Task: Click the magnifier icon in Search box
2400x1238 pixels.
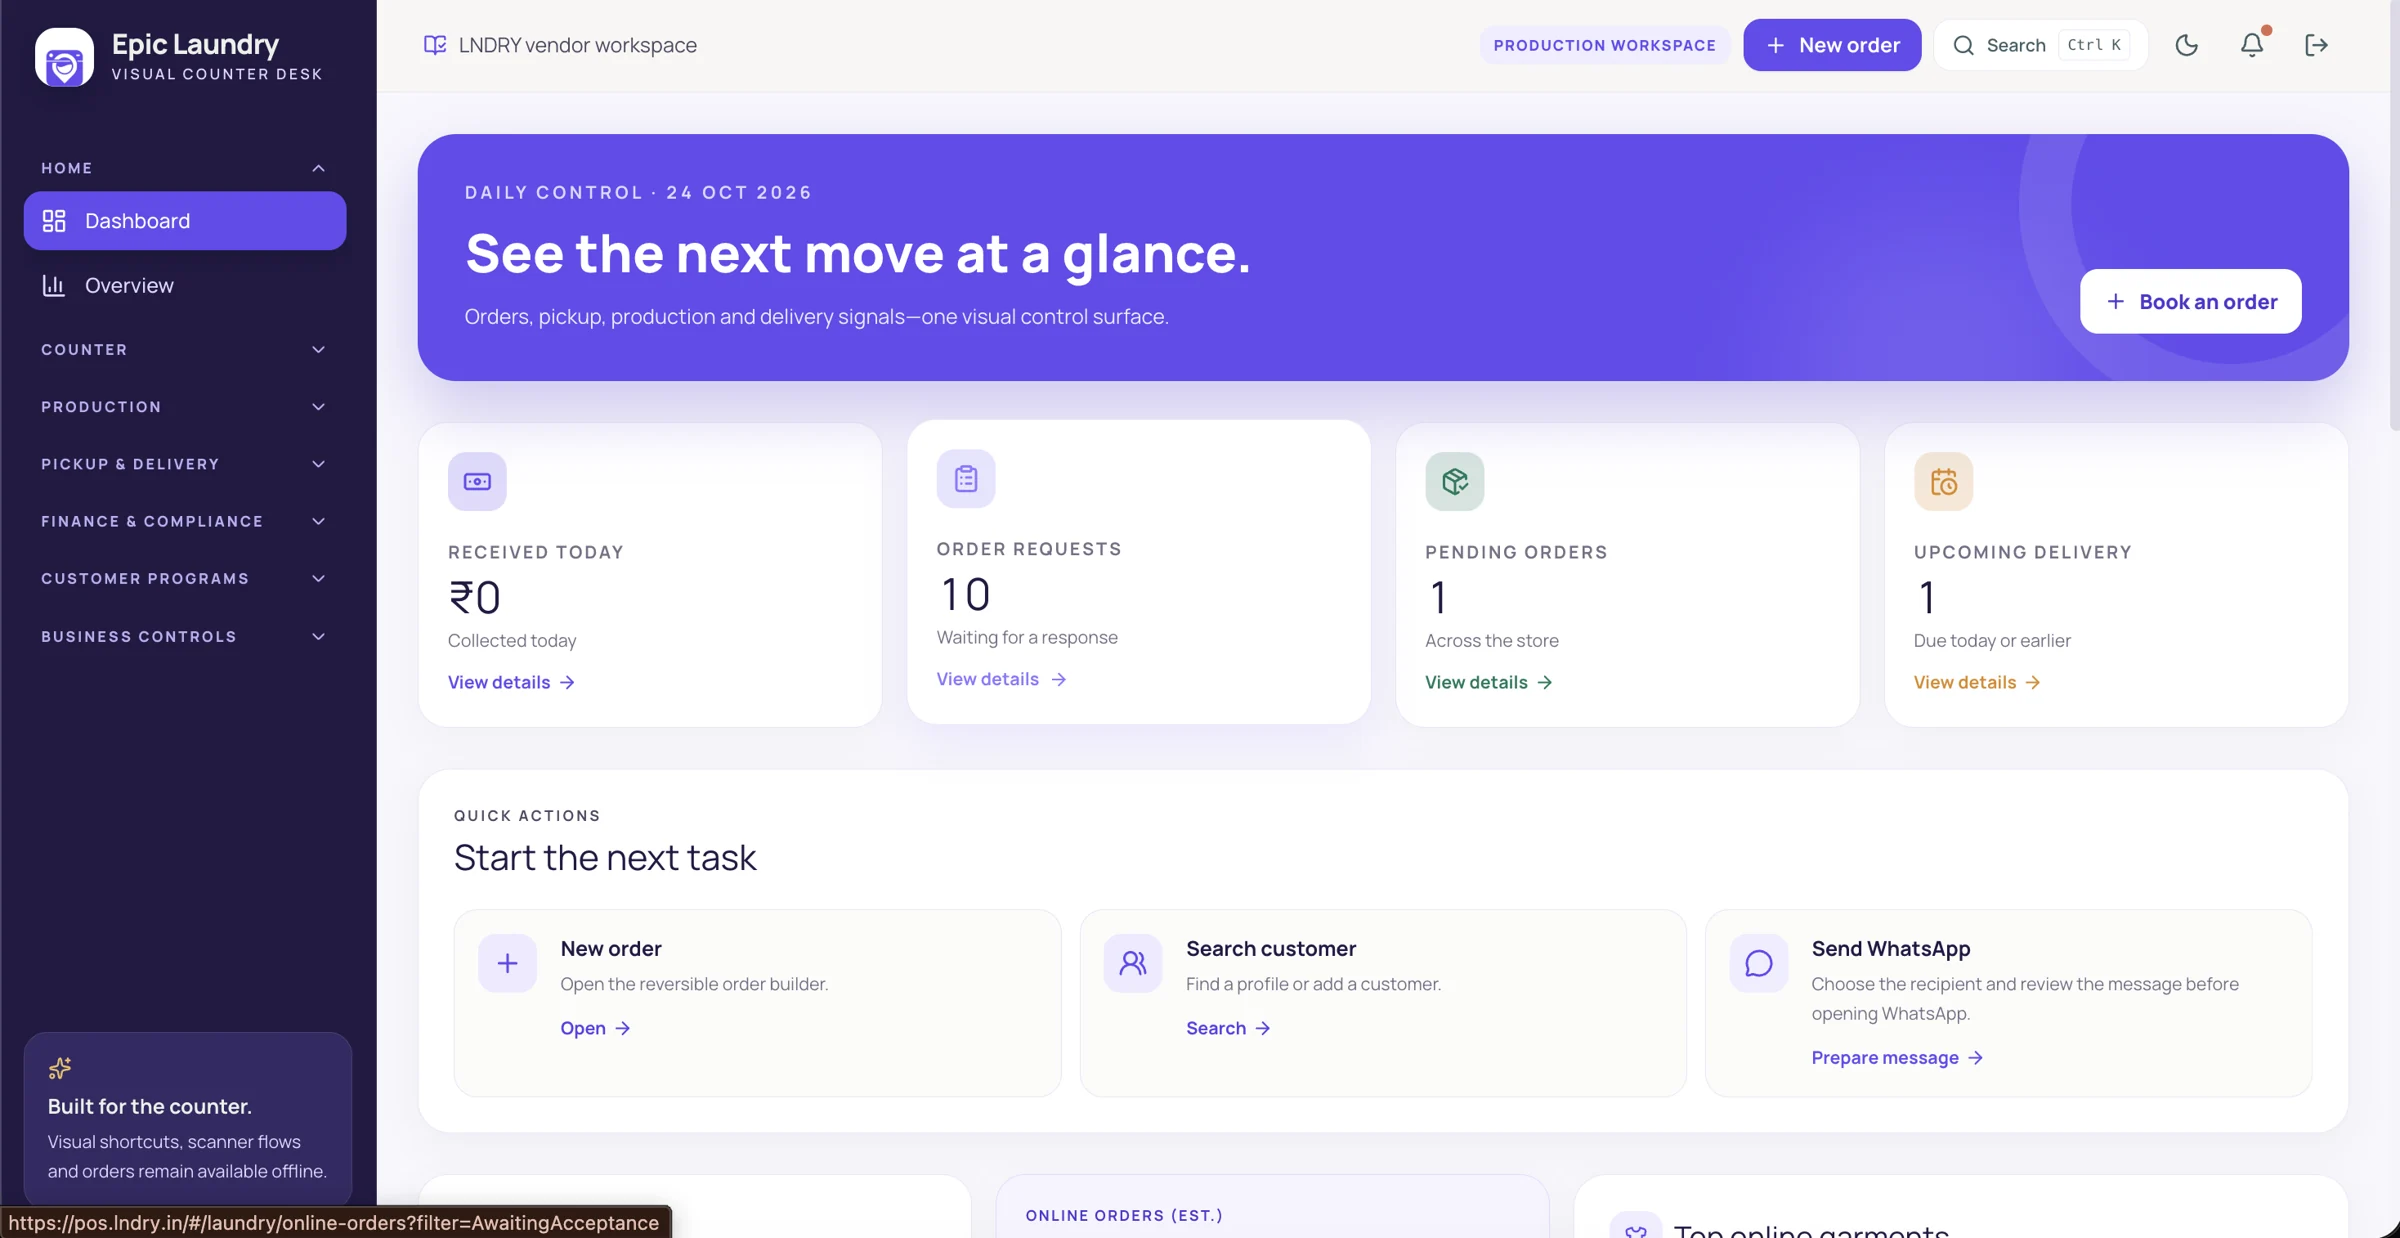Action: [x=1964, y=45]
